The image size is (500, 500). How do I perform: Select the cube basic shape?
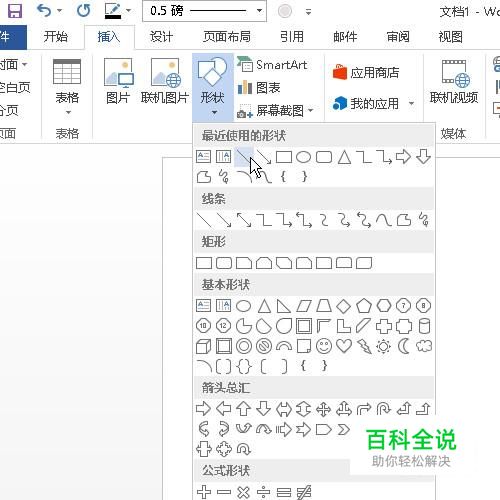point(203,346)
